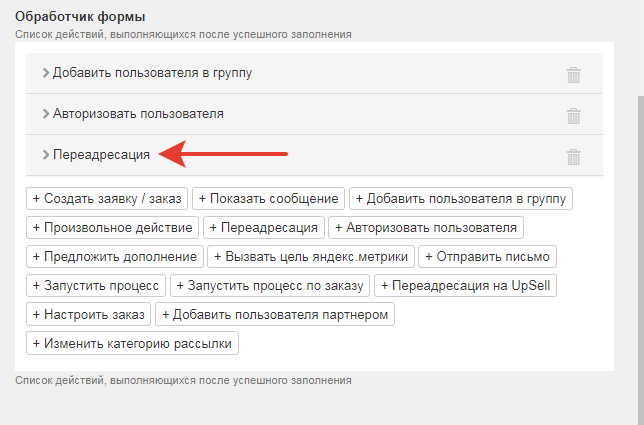Click '+ Запустить процесс по заказу' button
The height and width of the screenshot is (425, 644).
tap(270, 285)
